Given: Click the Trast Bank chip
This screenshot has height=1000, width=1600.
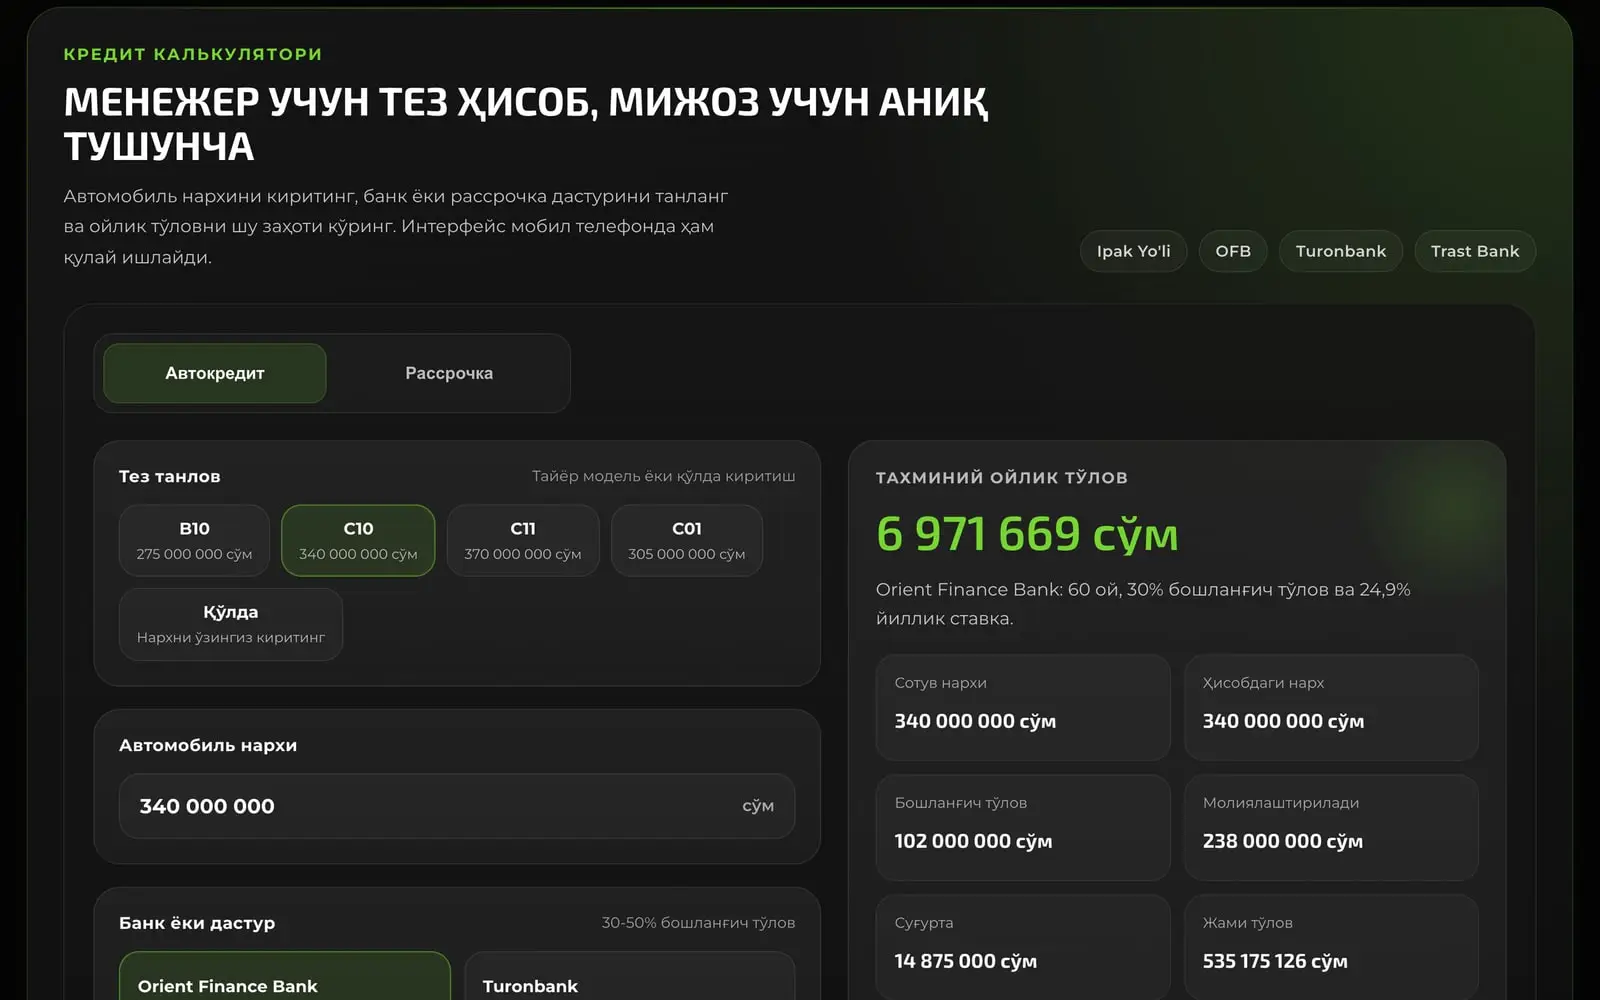Looking at the screenshot, I should [x=1475, y=251].
